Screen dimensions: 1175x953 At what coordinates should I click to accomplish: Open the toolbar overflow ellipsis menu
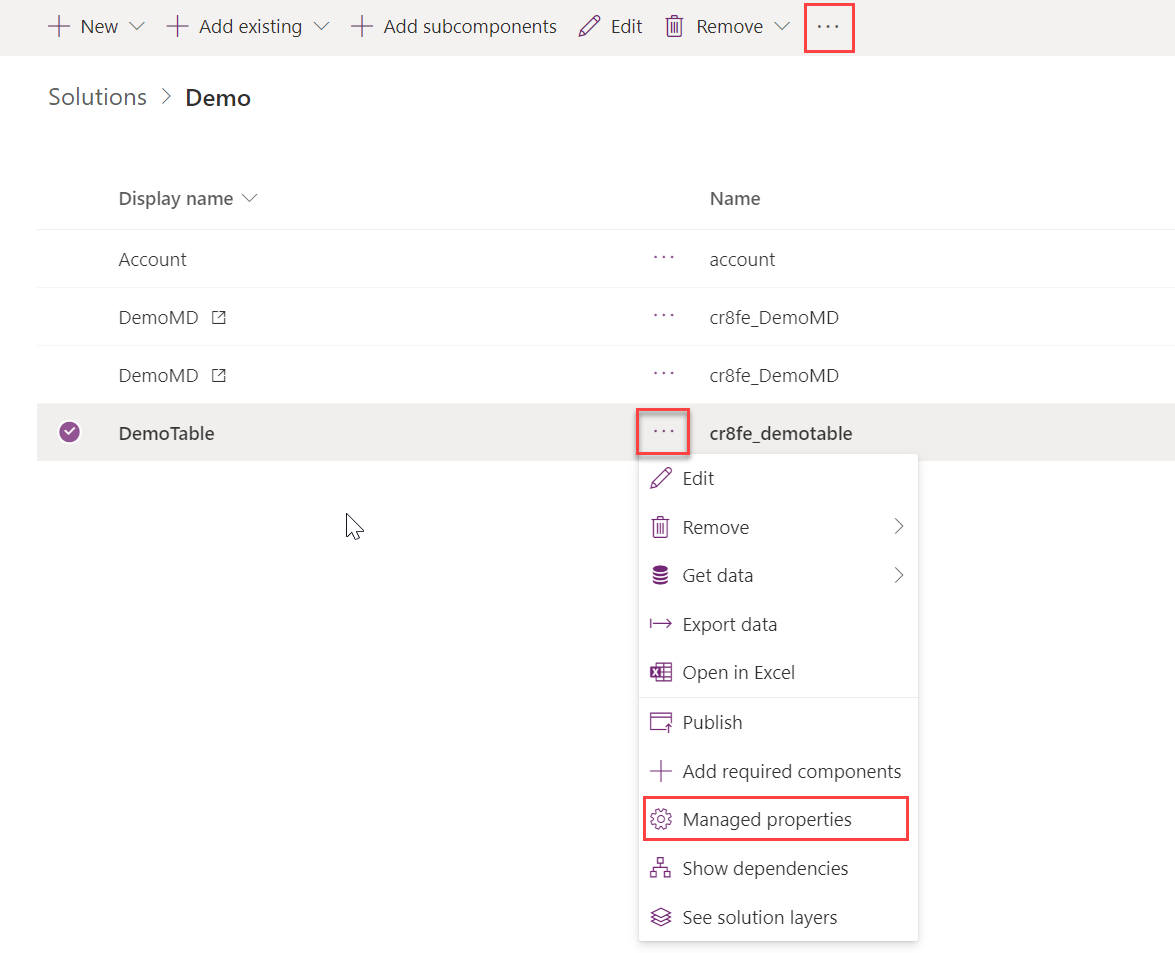(x=828, y=27)
